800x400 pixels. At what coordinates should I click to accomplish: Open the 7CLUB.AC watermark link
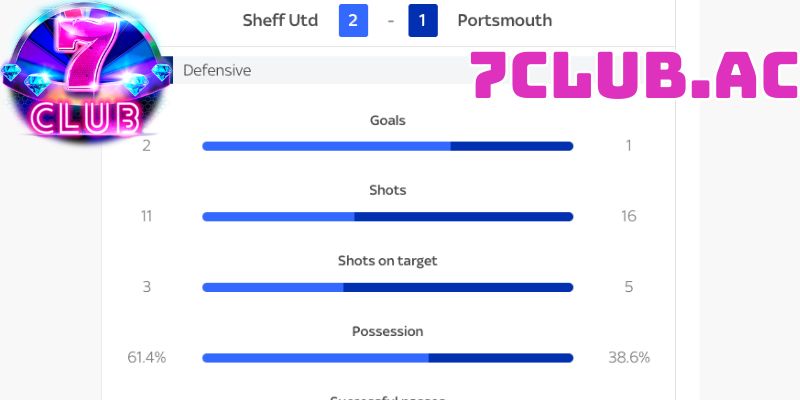click(634, 76)
